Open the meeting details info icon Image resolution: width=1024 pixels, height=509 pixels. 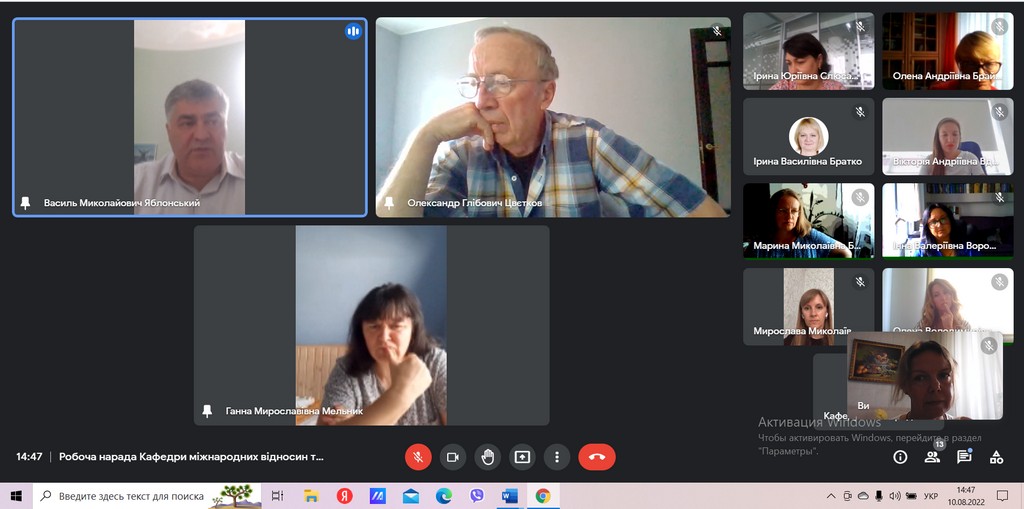[x=900, y=457]
